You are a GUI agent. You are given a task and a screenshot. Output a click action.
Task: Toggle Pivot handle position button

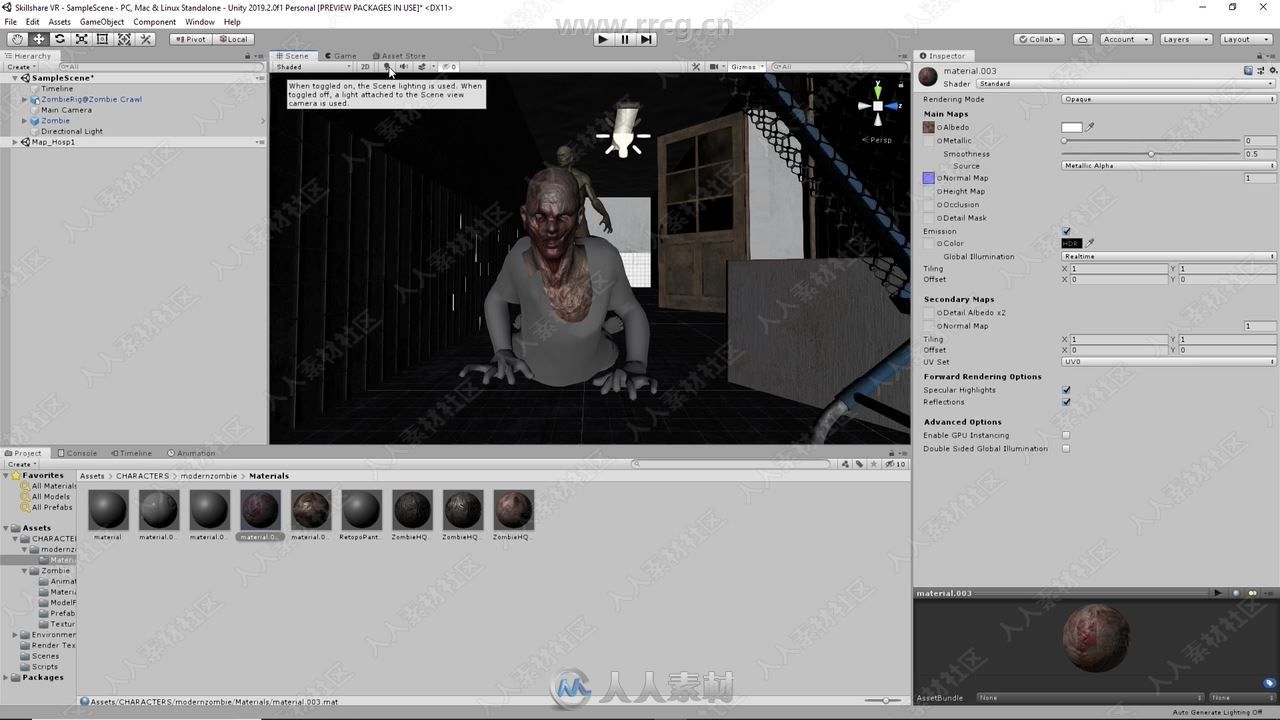[x=190, y=39]
